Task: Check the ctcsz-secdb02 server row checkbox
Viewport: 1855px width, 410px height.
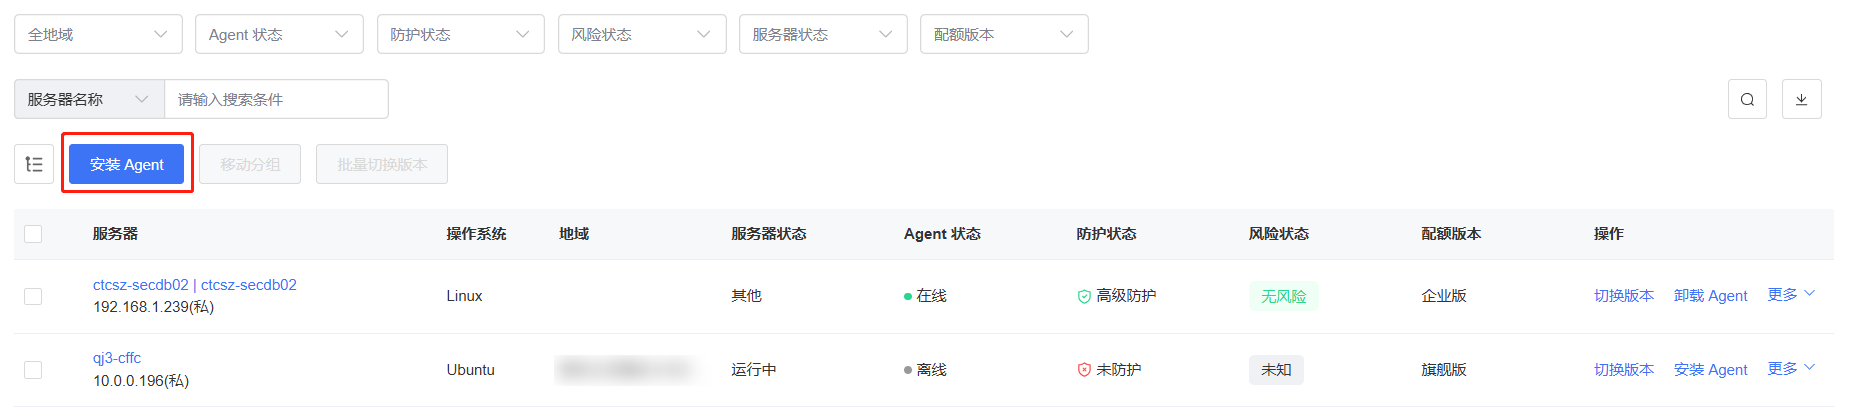Action: click(x=33, y=296)
